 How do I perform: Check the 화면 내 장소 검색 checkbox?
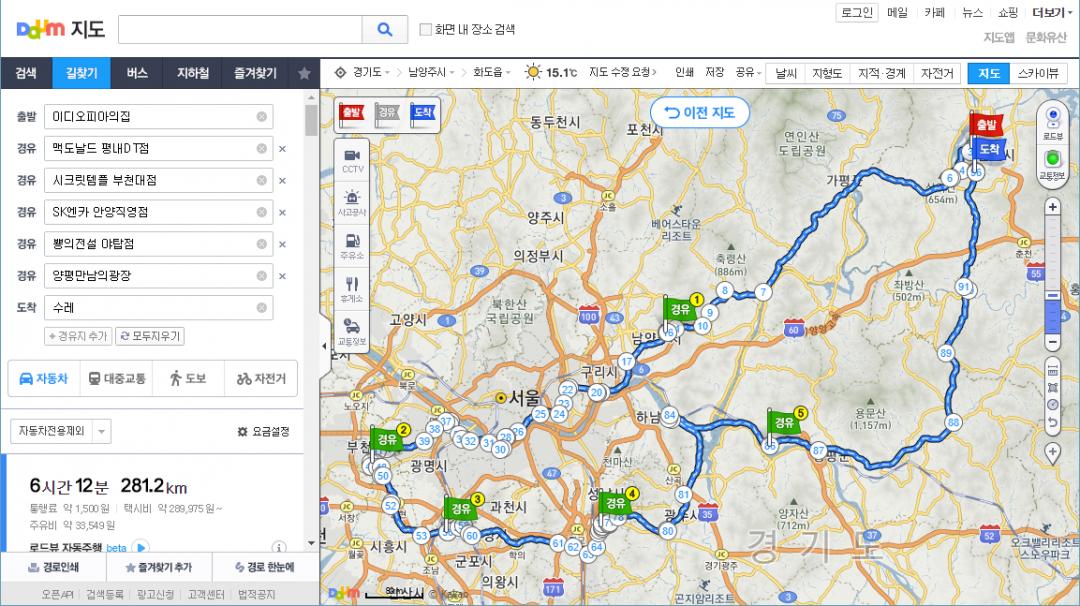[426, 30]
